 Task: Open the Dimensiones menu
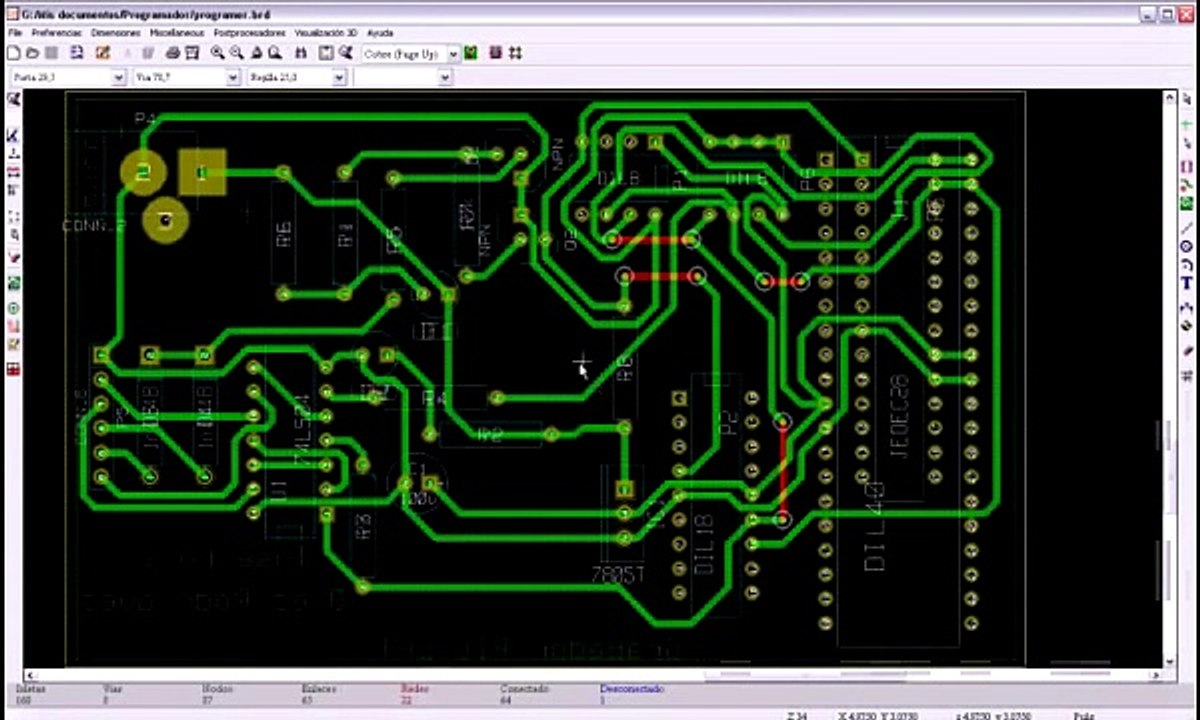pyautogui.click(x=116, y=33)
